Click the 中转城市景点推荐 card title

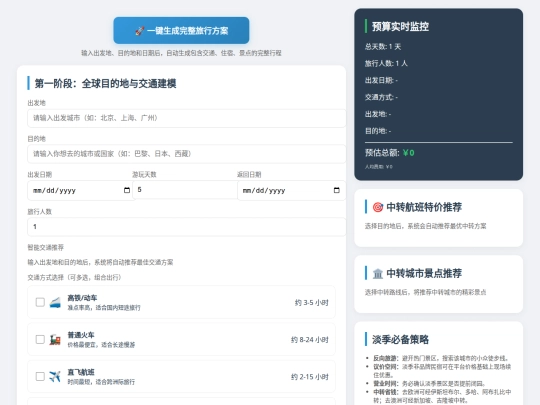coord(424,273)
